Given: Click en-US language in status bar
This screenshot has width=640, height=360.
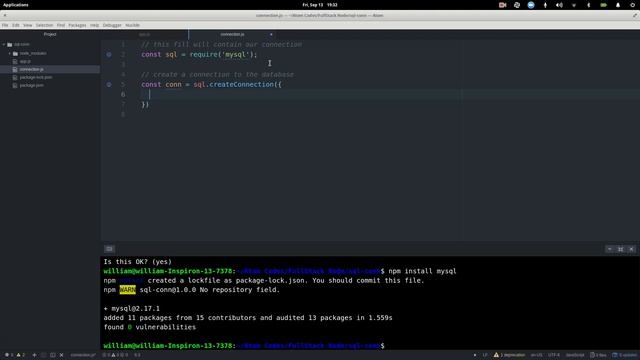Looking at the screenshot, I should [536, 355].
